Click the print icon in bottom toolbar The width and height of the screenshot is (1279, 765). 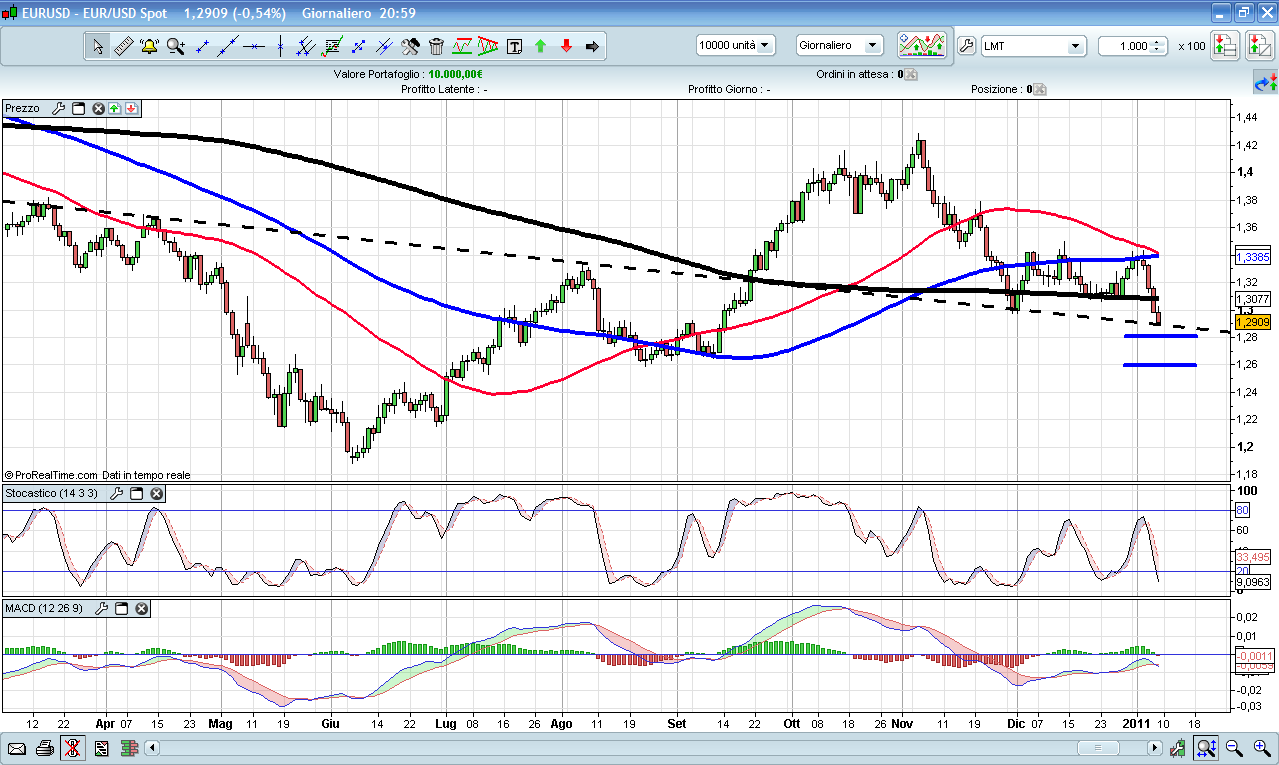(x=44, y=748)
